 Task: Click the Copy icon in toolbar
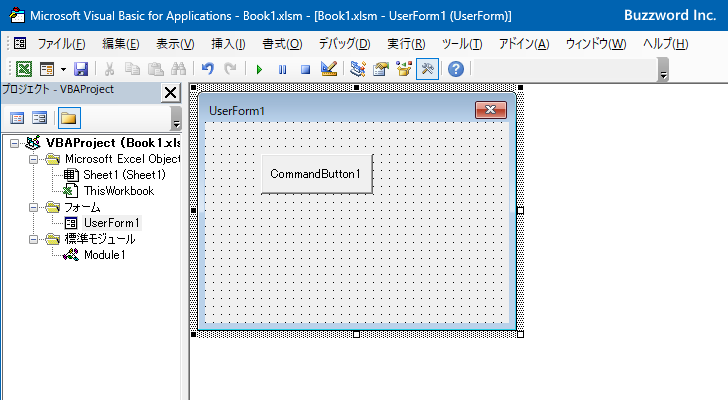click(132, 69)
